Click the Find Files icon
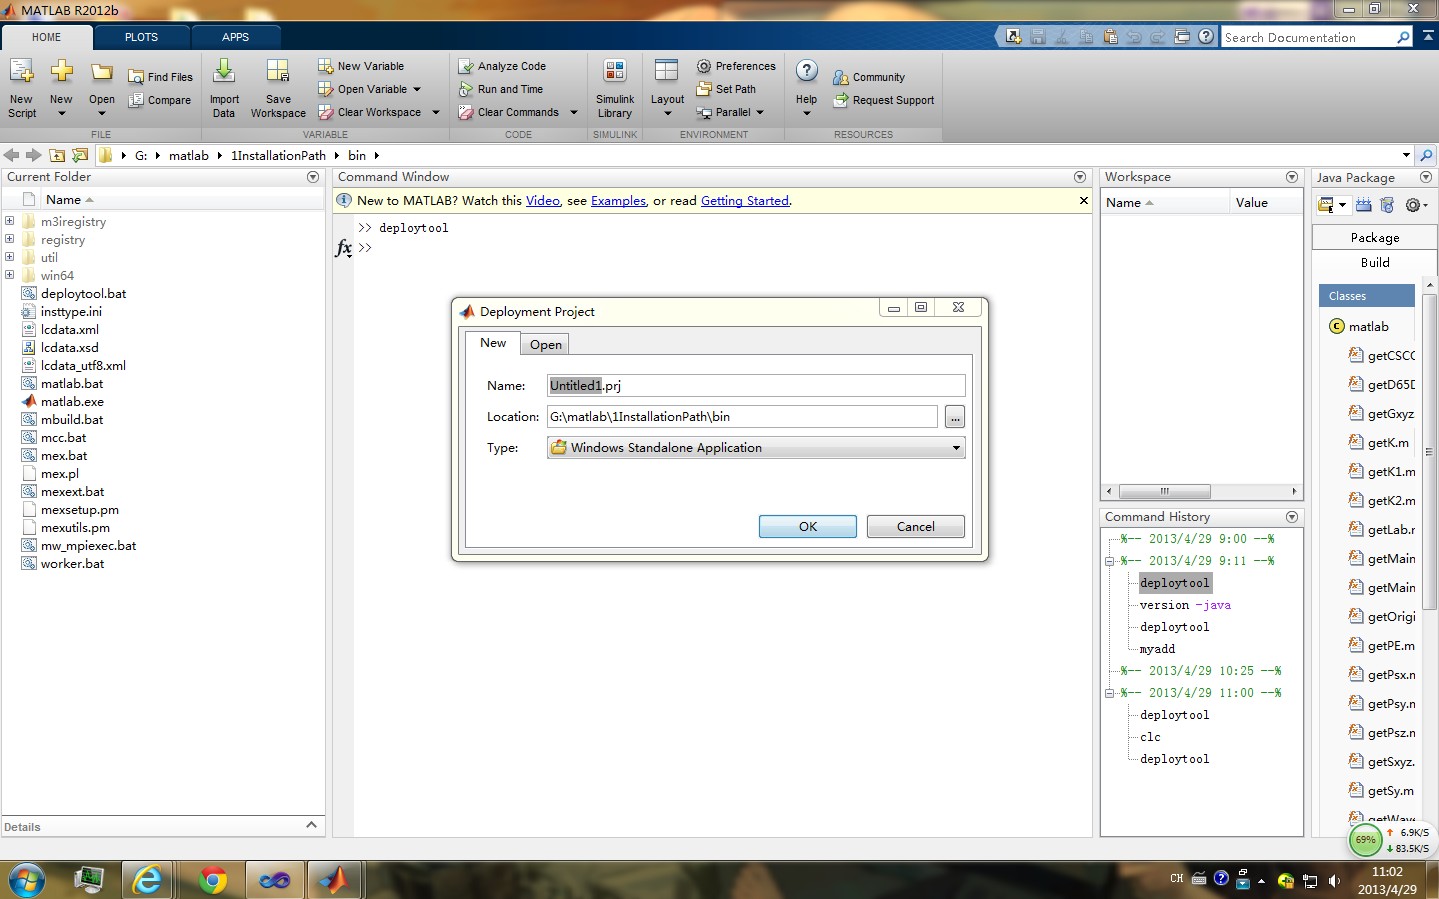This screenshot has height=899, width=1439. 136,77
